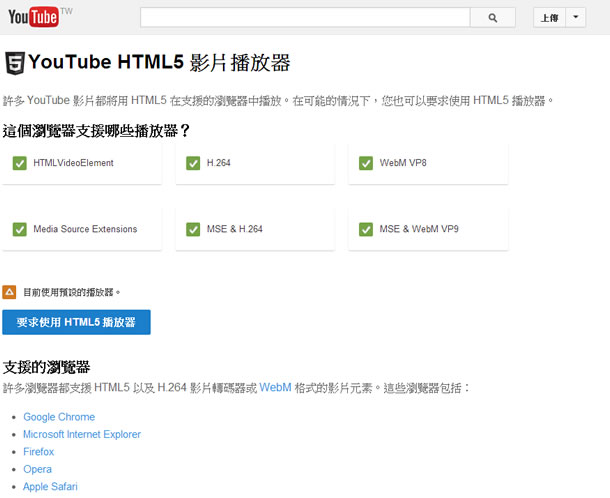Click the 'YouTube HTML5 影片播放器' heading

pos(159,62)
